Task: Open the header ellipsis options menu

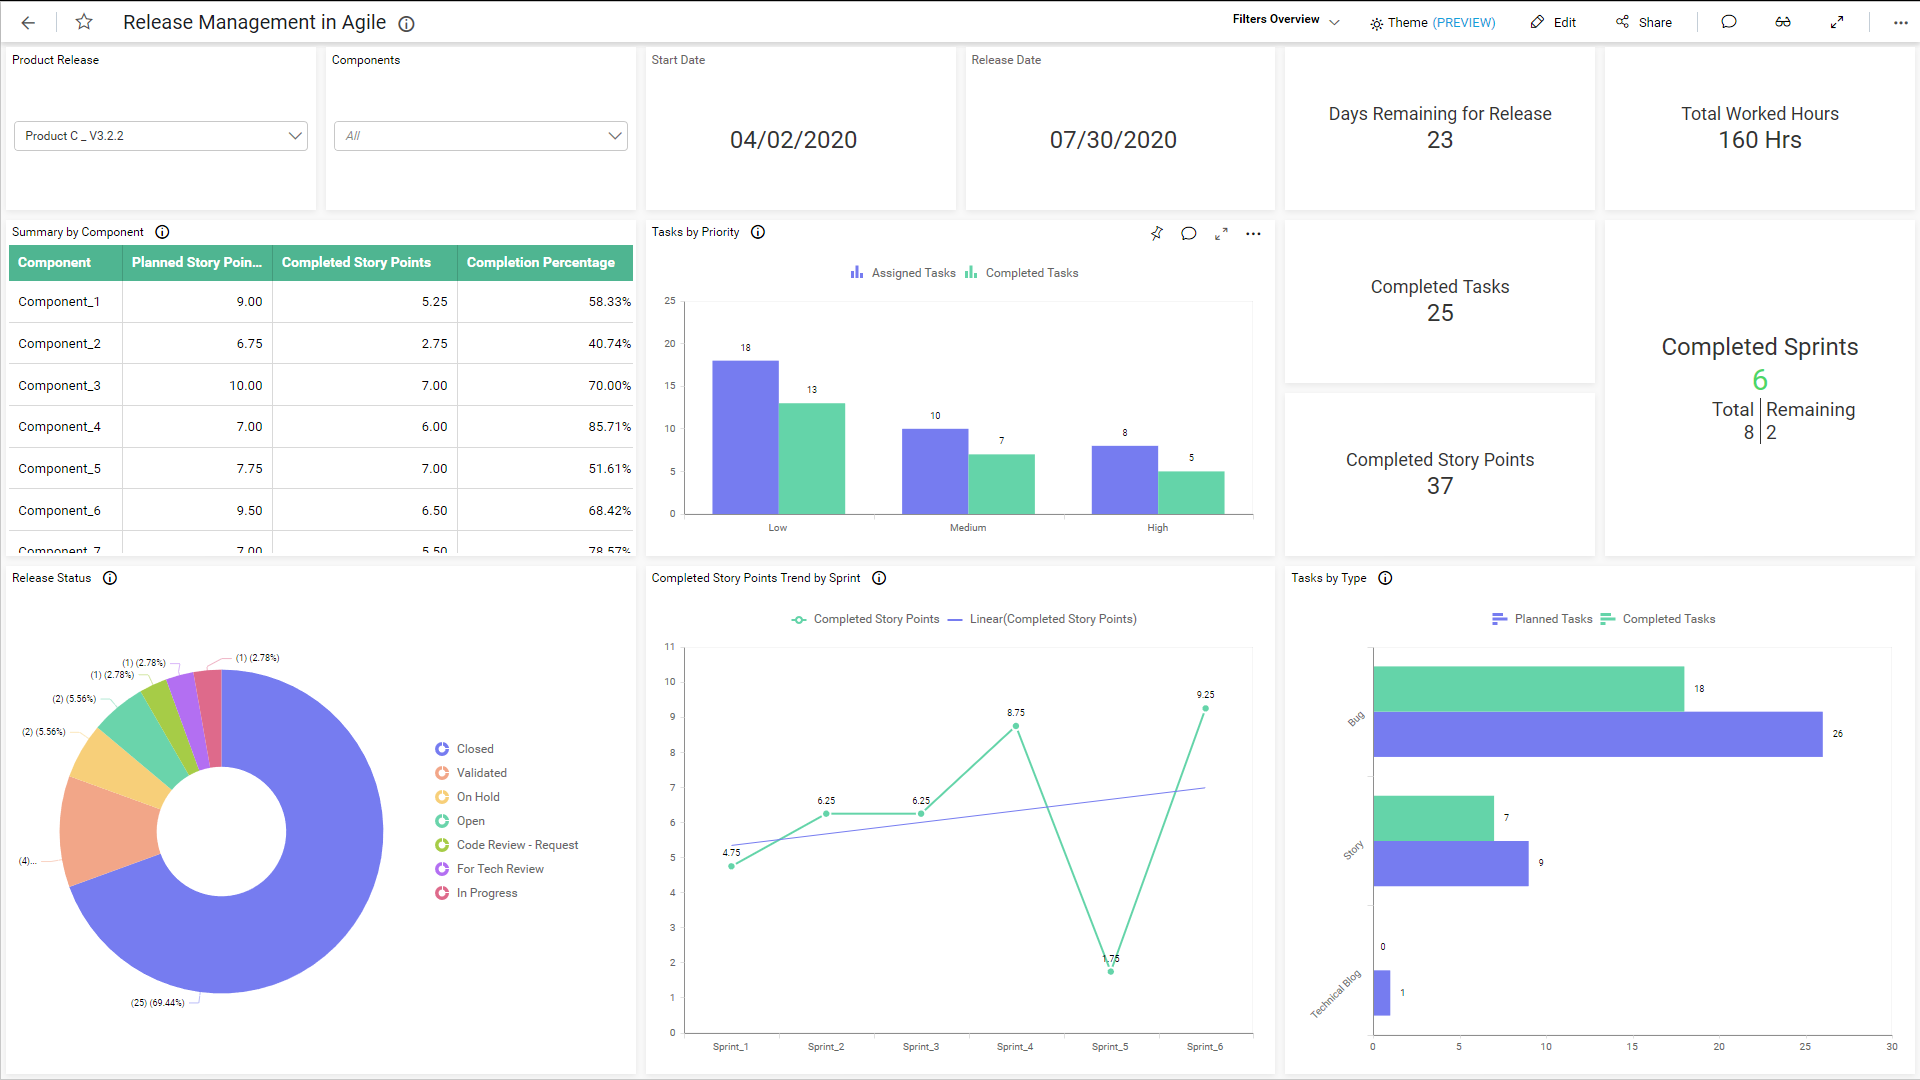Action: [x=1901, y=22]
